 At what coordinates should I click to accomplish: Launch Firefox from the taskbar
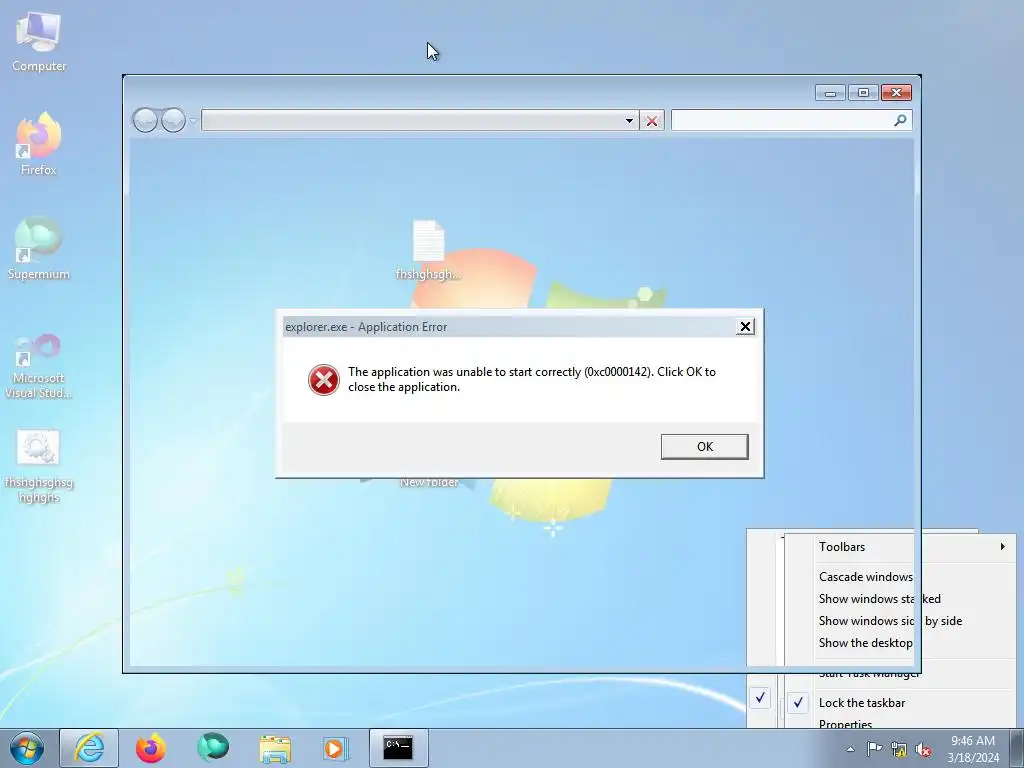pyautogui.click(x=150, y=748)
